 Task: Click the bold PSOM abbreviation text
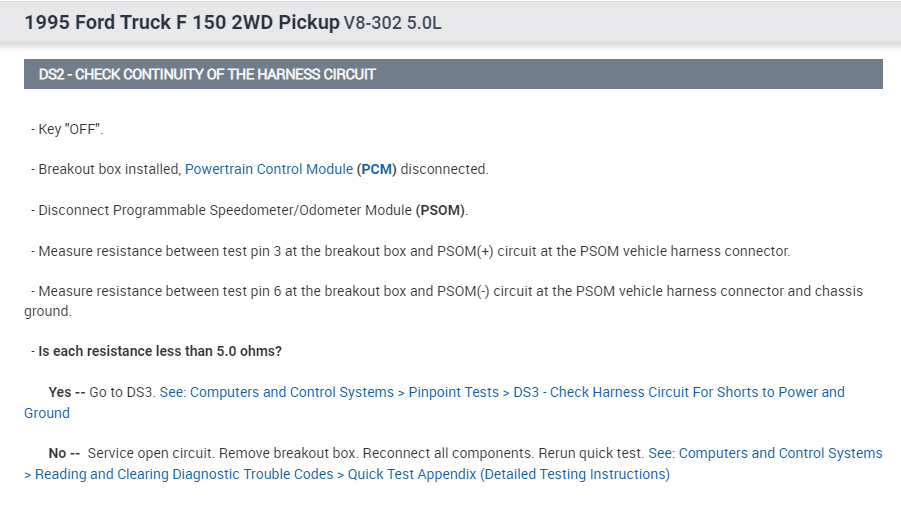pos(441,210)
